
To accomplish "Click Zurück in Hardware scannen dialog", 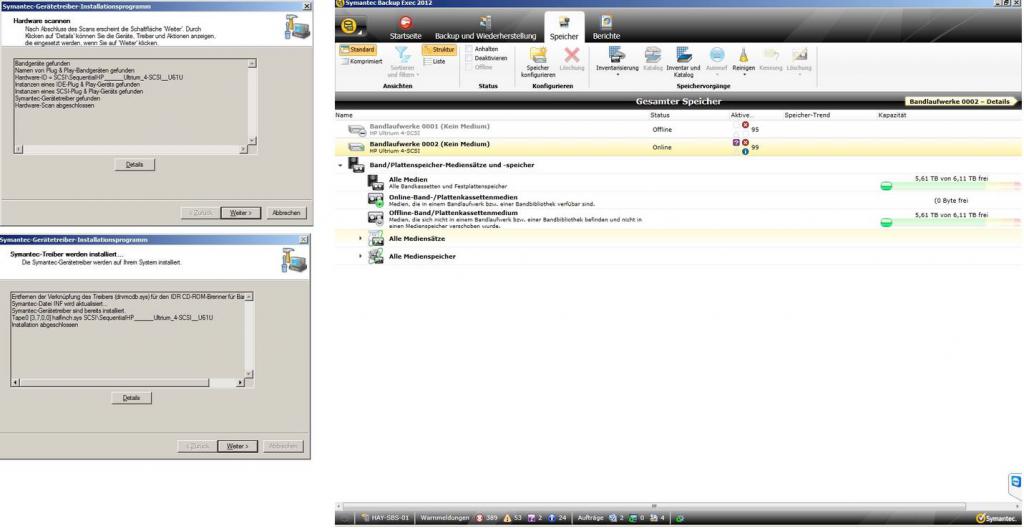I will point(199,213).
